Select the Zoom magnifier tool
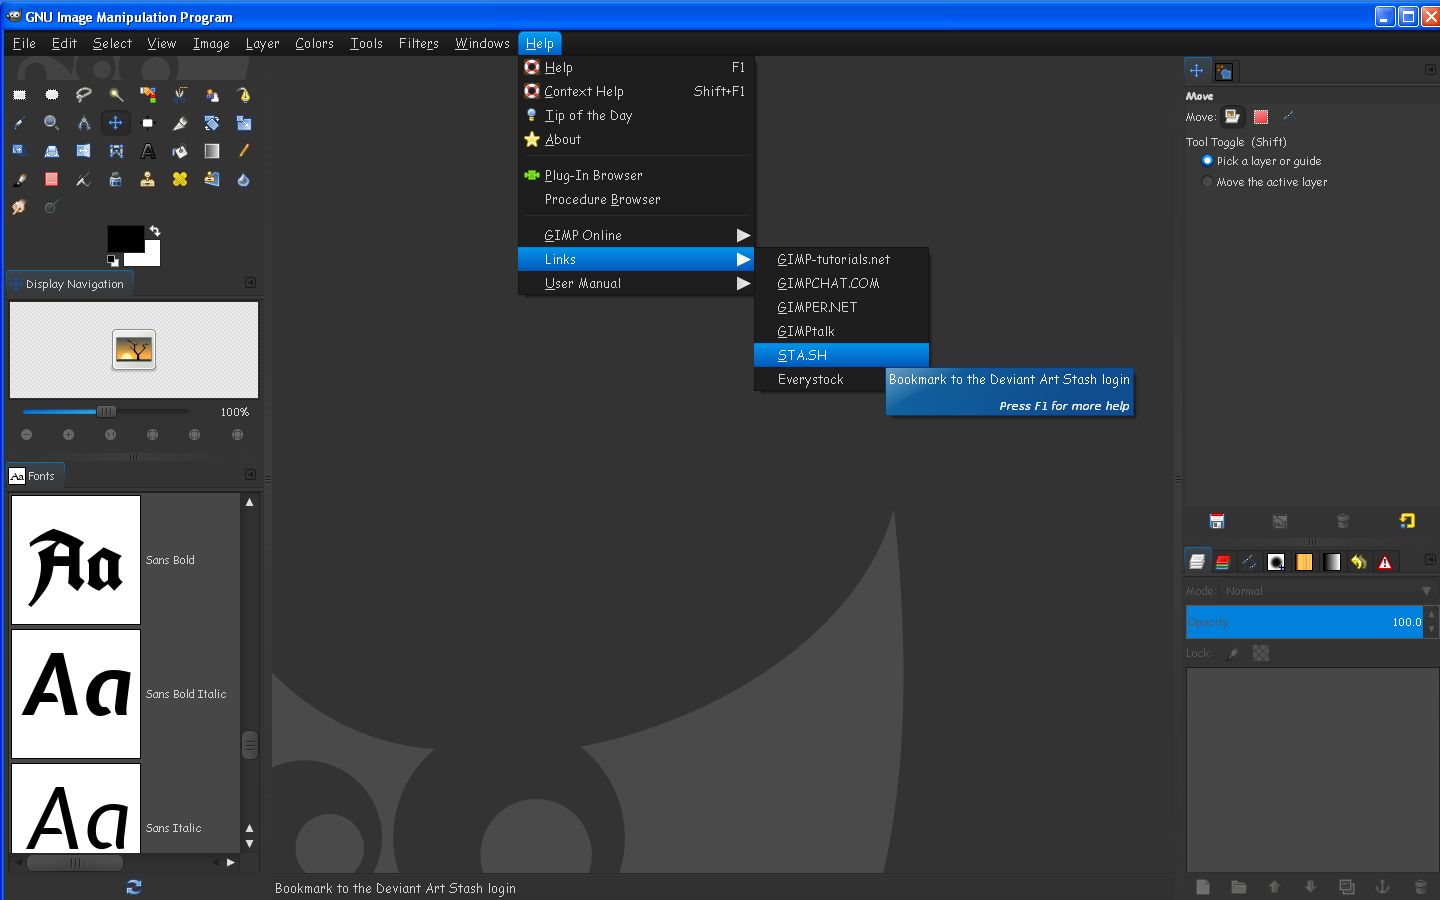 point(52,123)
